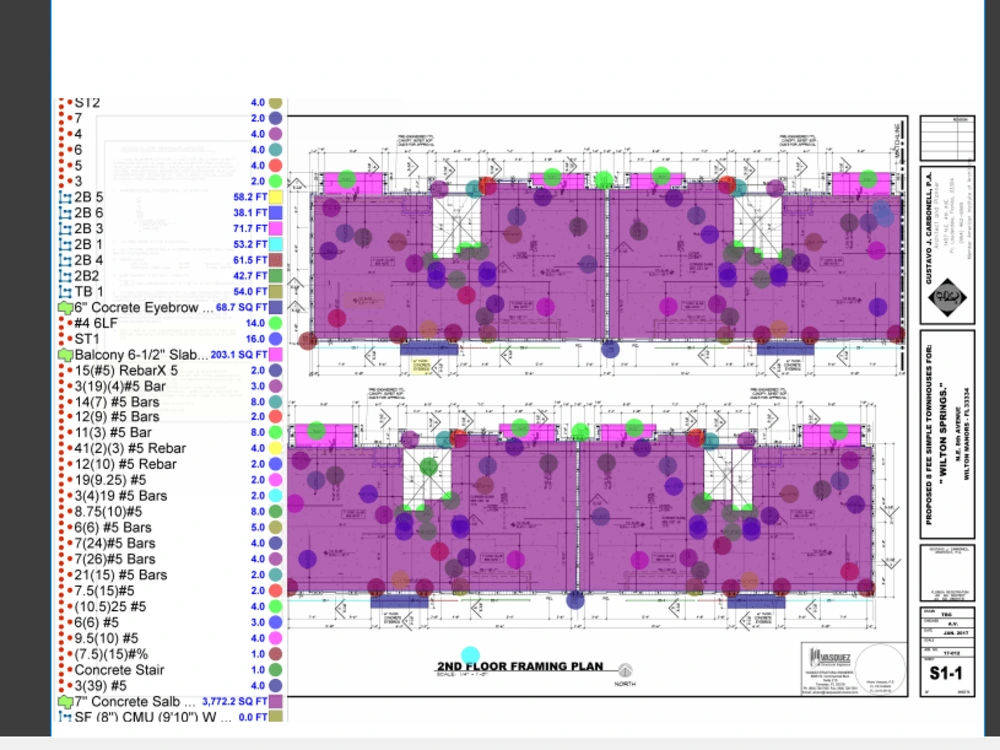This screenshot has height=750, width=1000.
Task: Click the linear takeoff icon beside 2B 3
Action: (66, 228)
